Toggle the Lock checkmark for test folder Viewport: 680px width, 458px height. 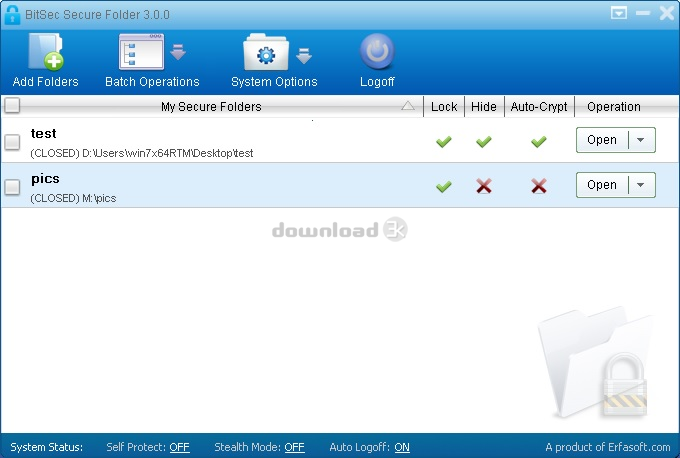(444, 141)
